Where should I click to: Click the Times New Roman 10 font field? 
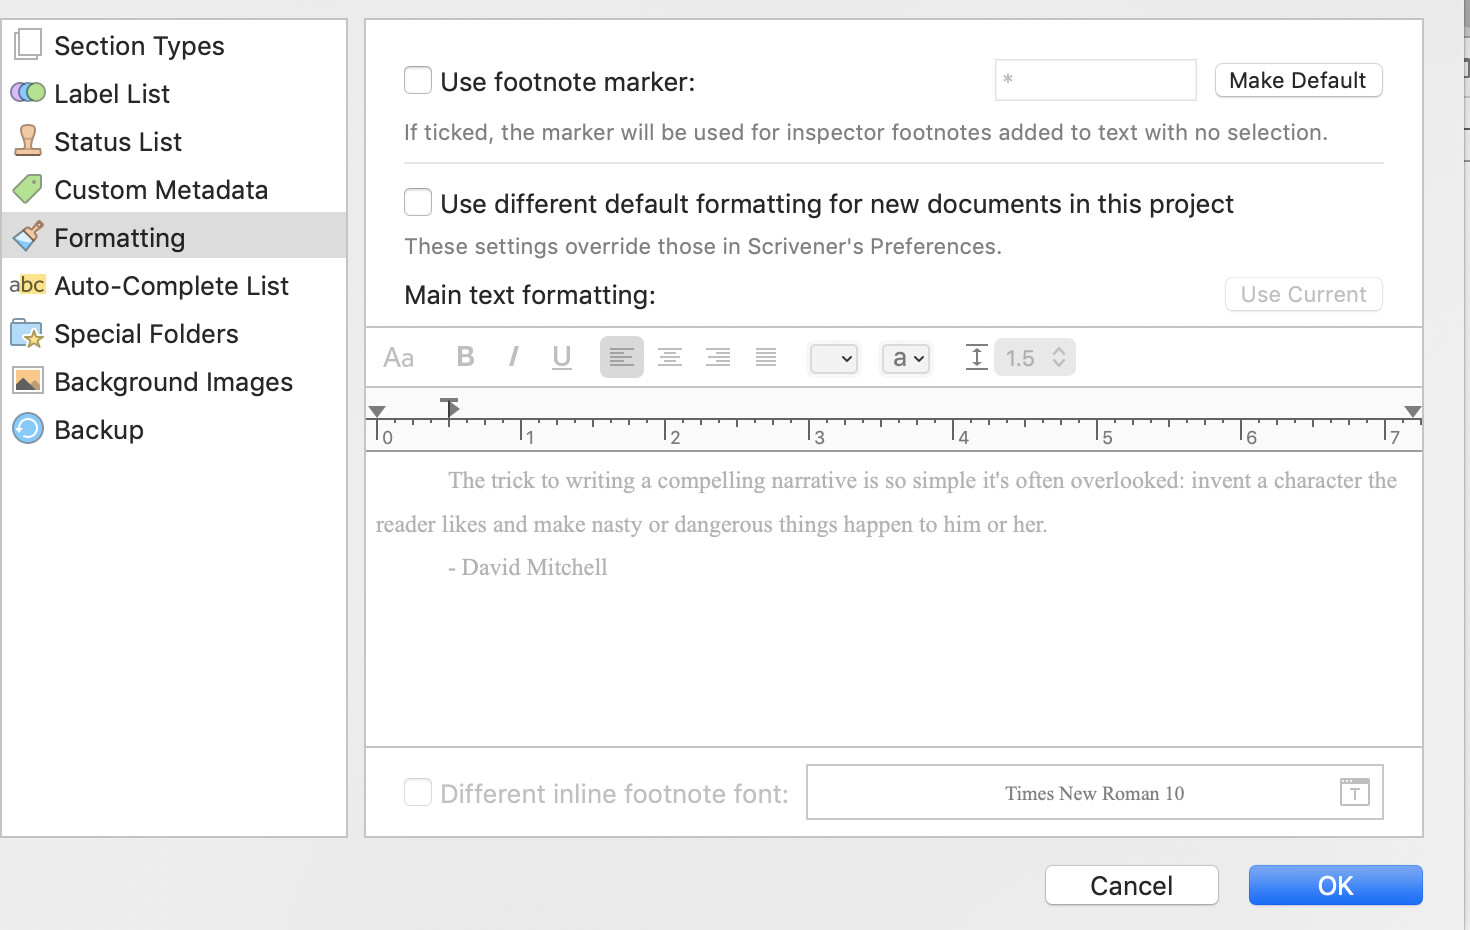(x=1094, y=792)
